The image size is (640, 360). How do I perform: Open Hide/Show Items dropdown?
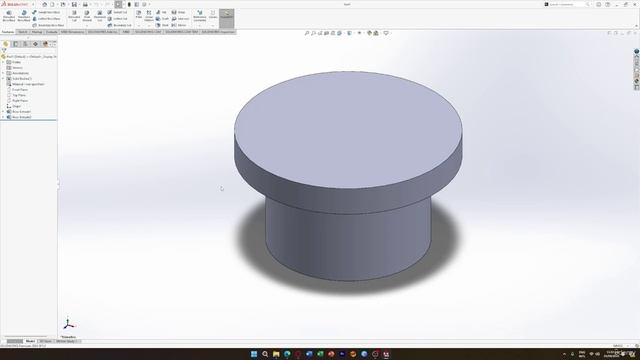point(360,33)
